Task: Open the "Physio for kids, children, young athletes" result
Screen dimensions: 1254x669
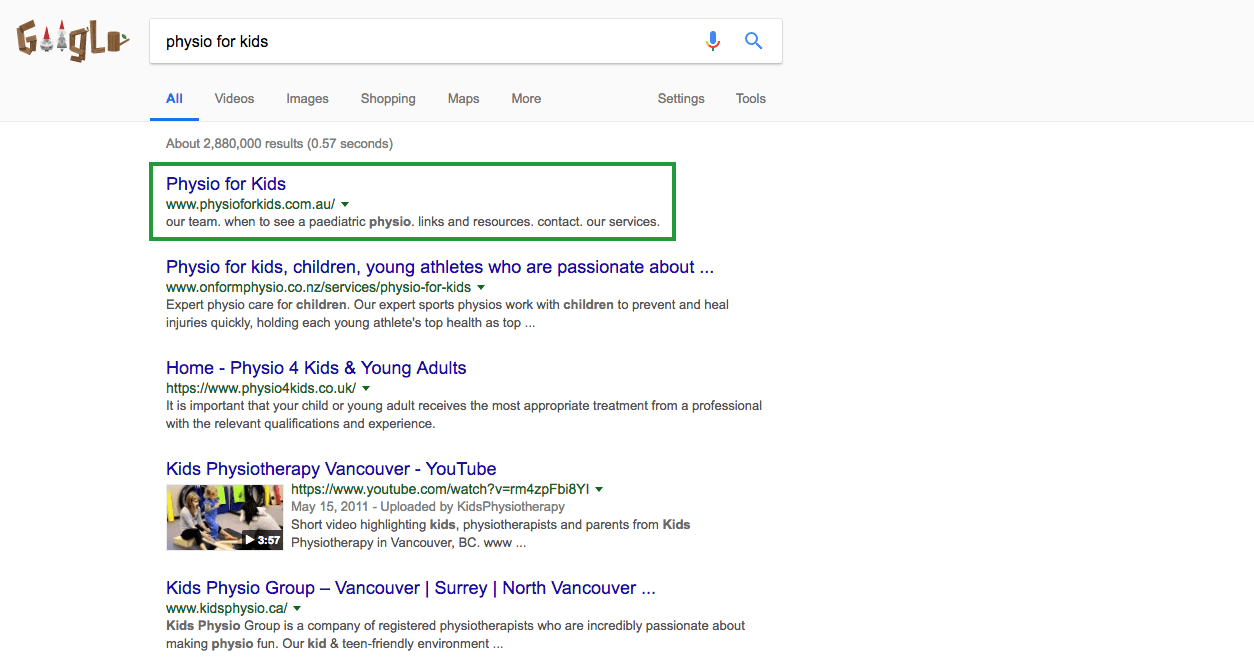Action: tap(440, 267)
